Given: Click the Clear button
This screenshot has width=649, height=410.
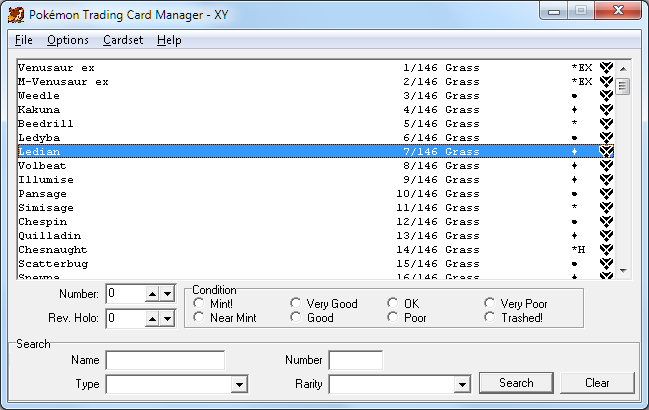Looking at the screenshot, I should pos(597,383).
